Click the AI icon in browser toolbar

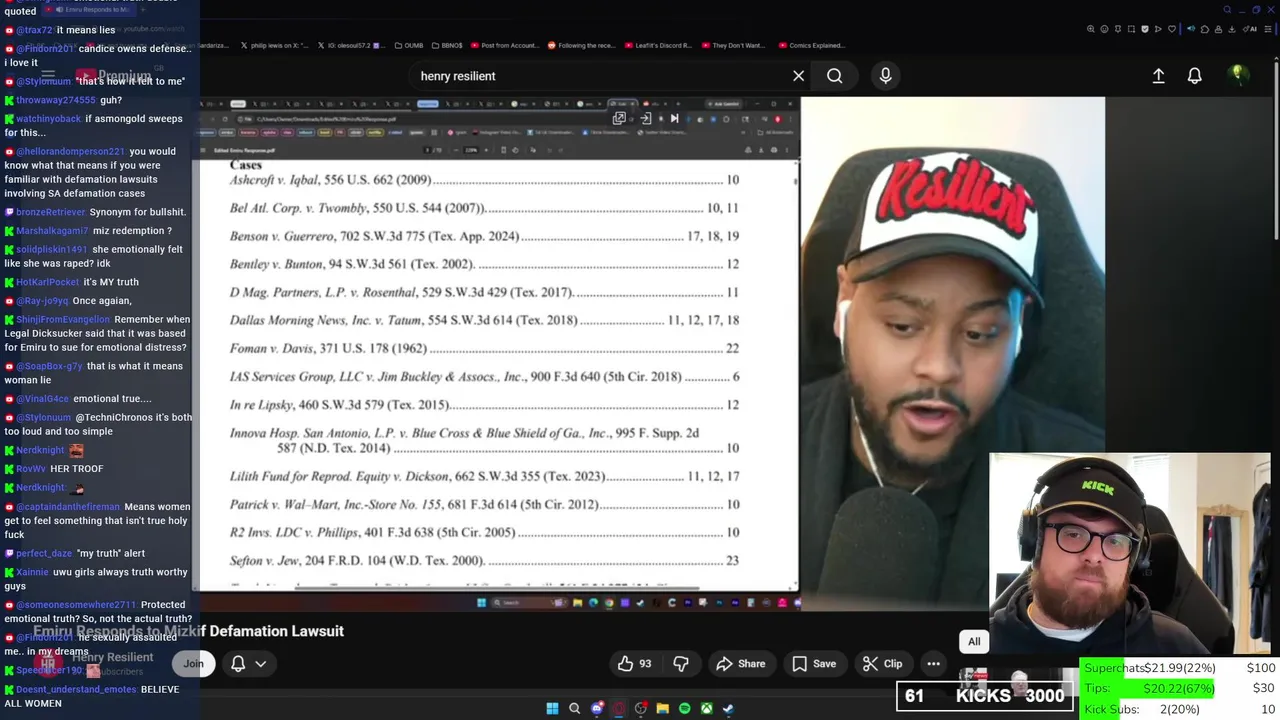pos(1250,29)
